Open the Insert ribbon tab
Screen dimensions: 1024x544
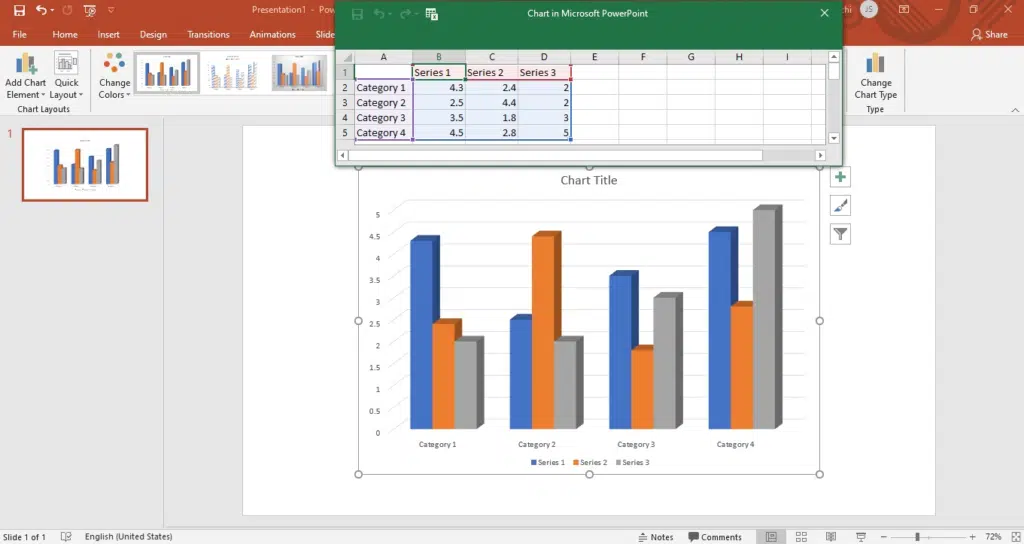[x=108, y=34]
